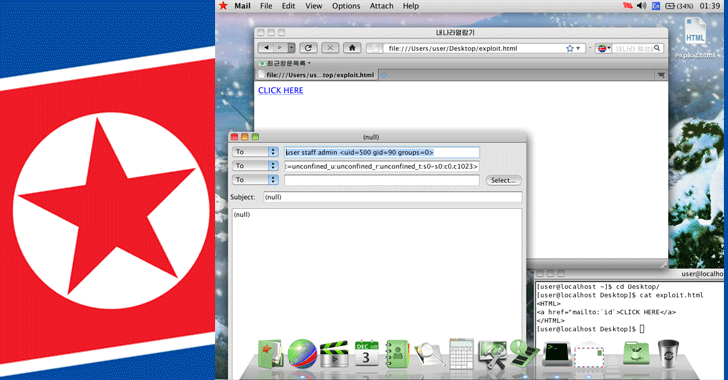This screenshot has height=380, width=728.
Task: Click the browser Forward arrow button
Action: point(280,48)
